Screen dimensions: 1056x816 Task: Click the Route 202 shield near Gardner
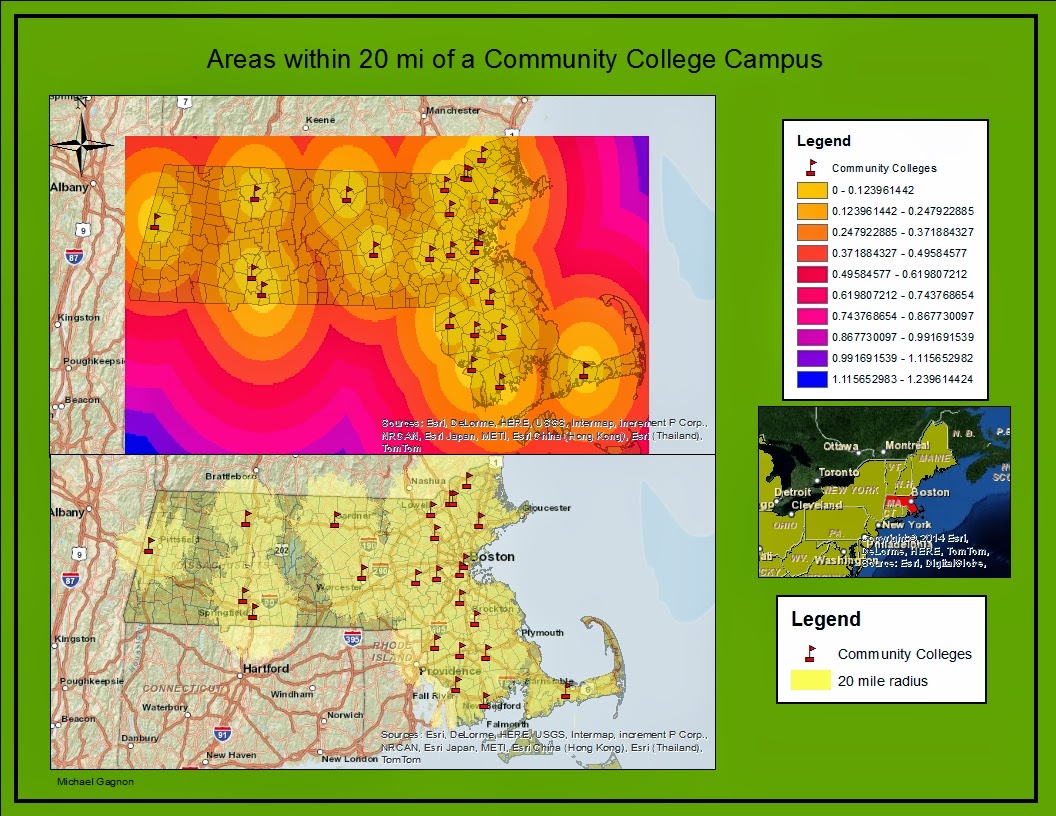[x=281, y=548]
